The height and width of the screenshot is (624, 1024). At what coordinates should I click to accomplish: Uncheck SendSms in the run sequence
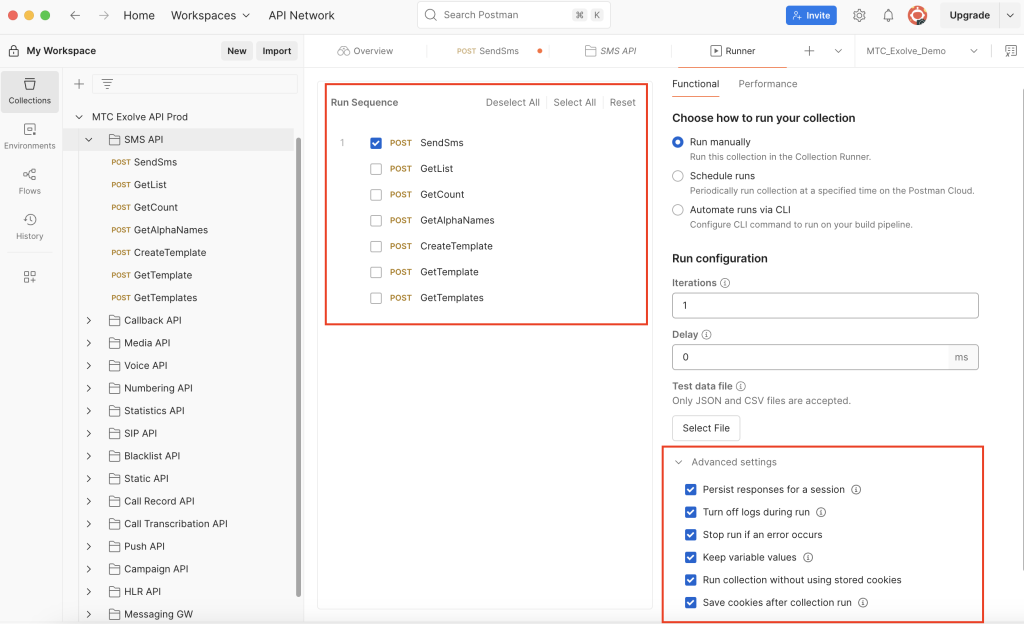tap(376, 143)
